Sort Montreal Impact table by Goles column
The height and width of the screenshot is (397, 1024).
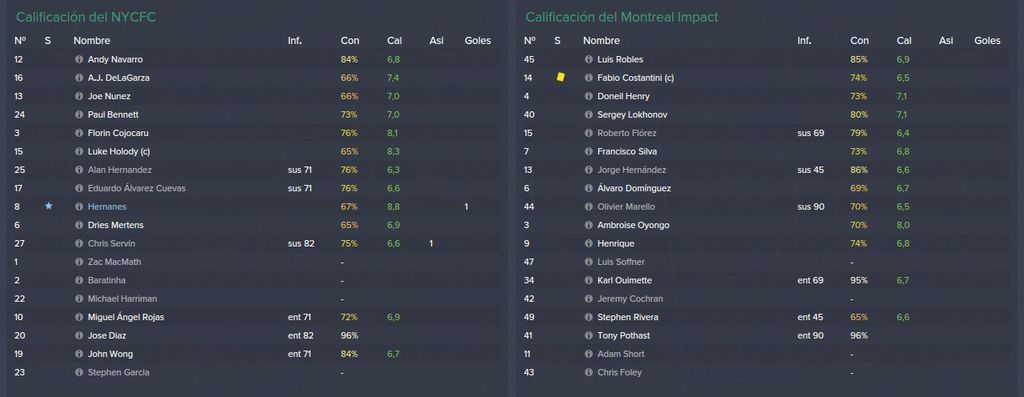[x=987, y=40]
